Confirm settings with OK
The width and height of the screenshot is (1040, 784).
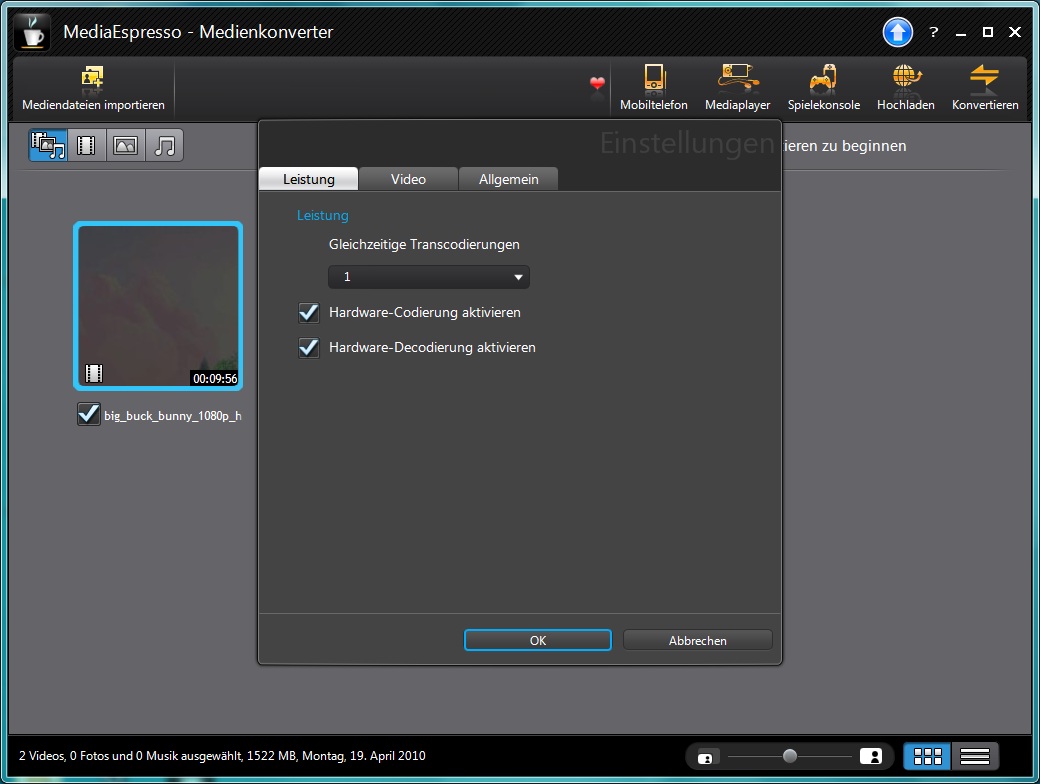coord(538,640)
